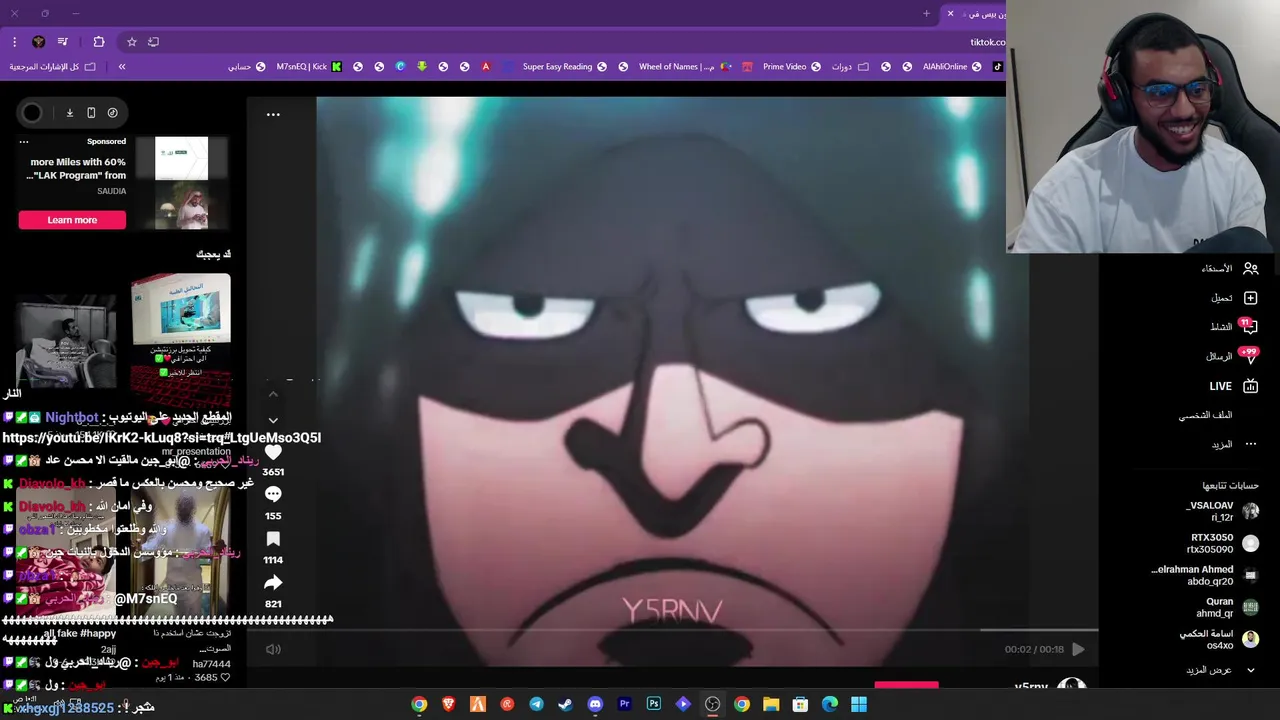Open the video comments bubble icon
This screenshot has width=1280, height=720.
[x=273, y=494]
